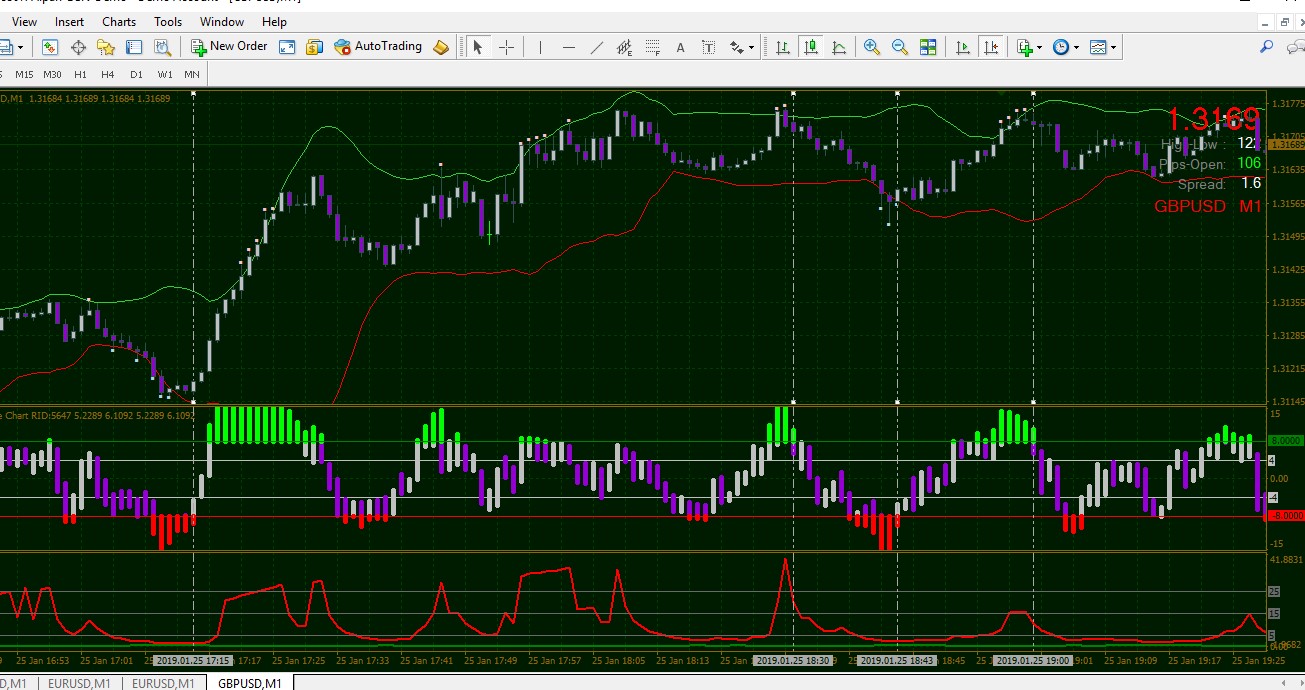Expand the Periods clock dropdown arrow

(1076, 47)
